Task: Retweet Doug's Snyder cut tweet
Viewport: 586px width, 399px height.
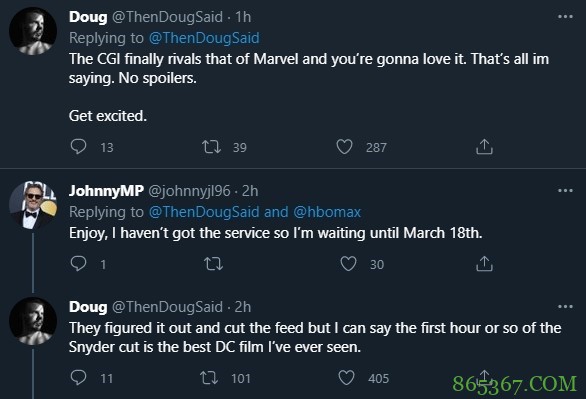Action: 209,378
